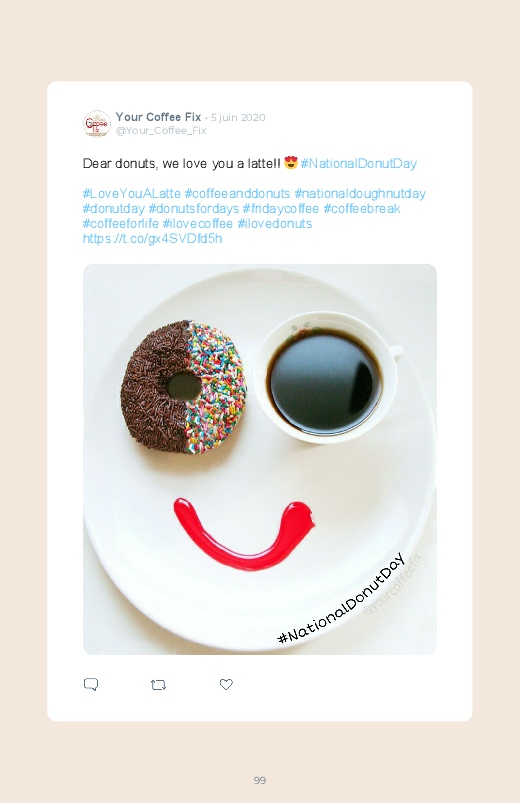The height and width of the screenshot is (803, 520).
Task: Click the #nationaldoughnutday hashtag
Action: point(360,194)
